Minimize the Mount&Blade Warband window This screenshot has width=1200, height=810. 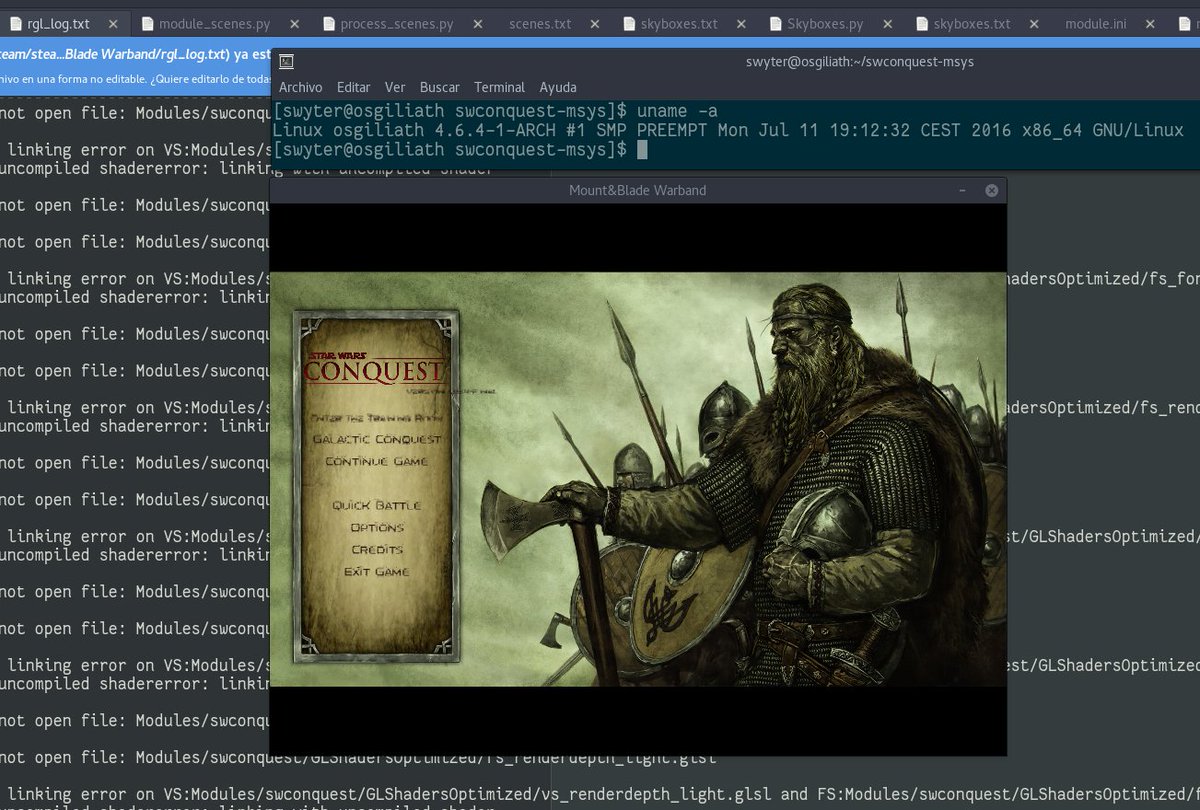[x=962, y=190]
